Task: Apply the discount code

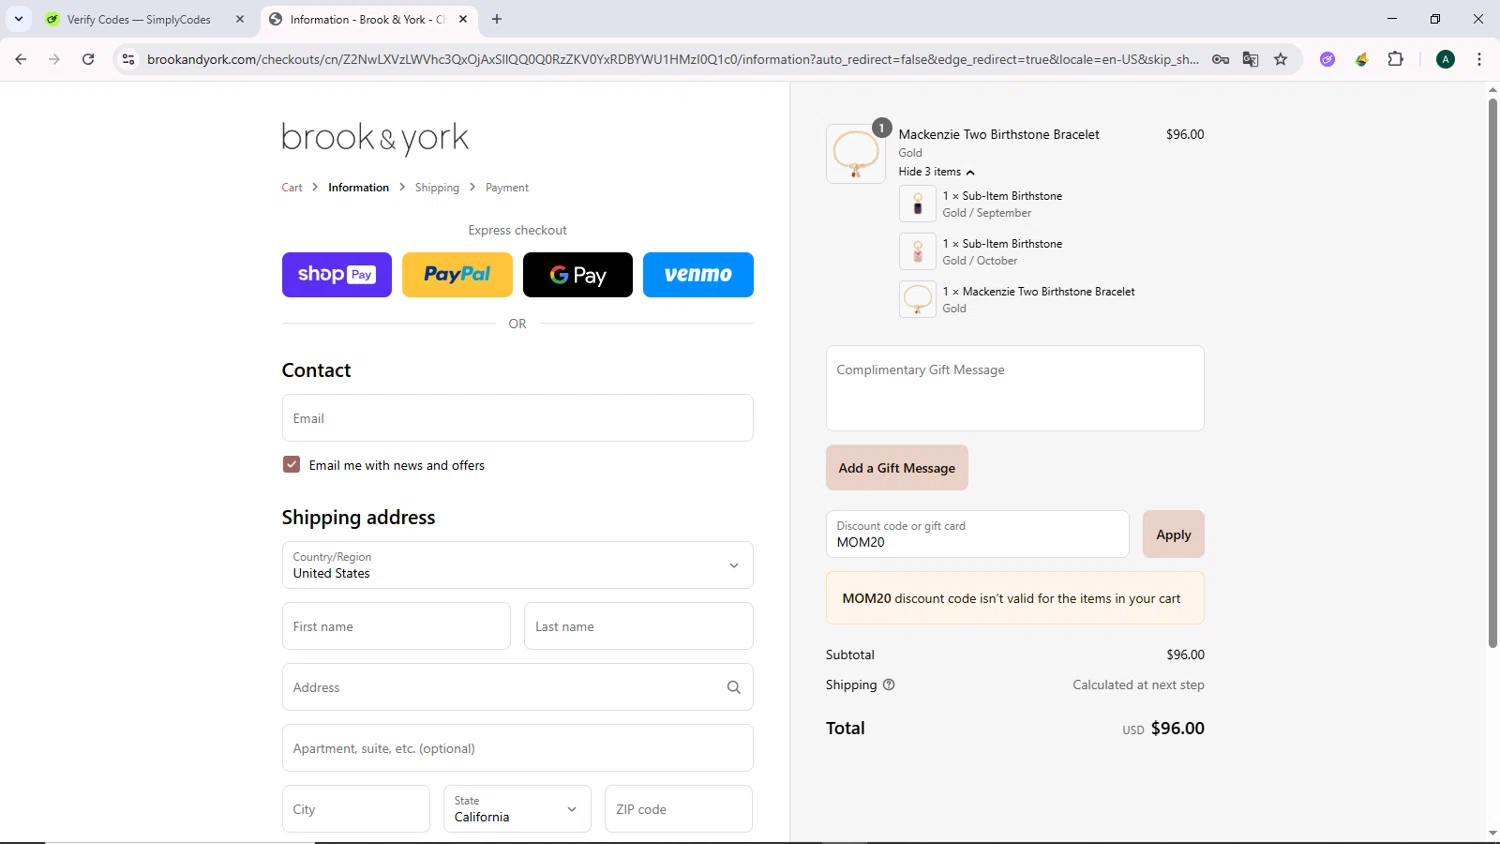Action: pyautogui.click(x=1173, y=534)
